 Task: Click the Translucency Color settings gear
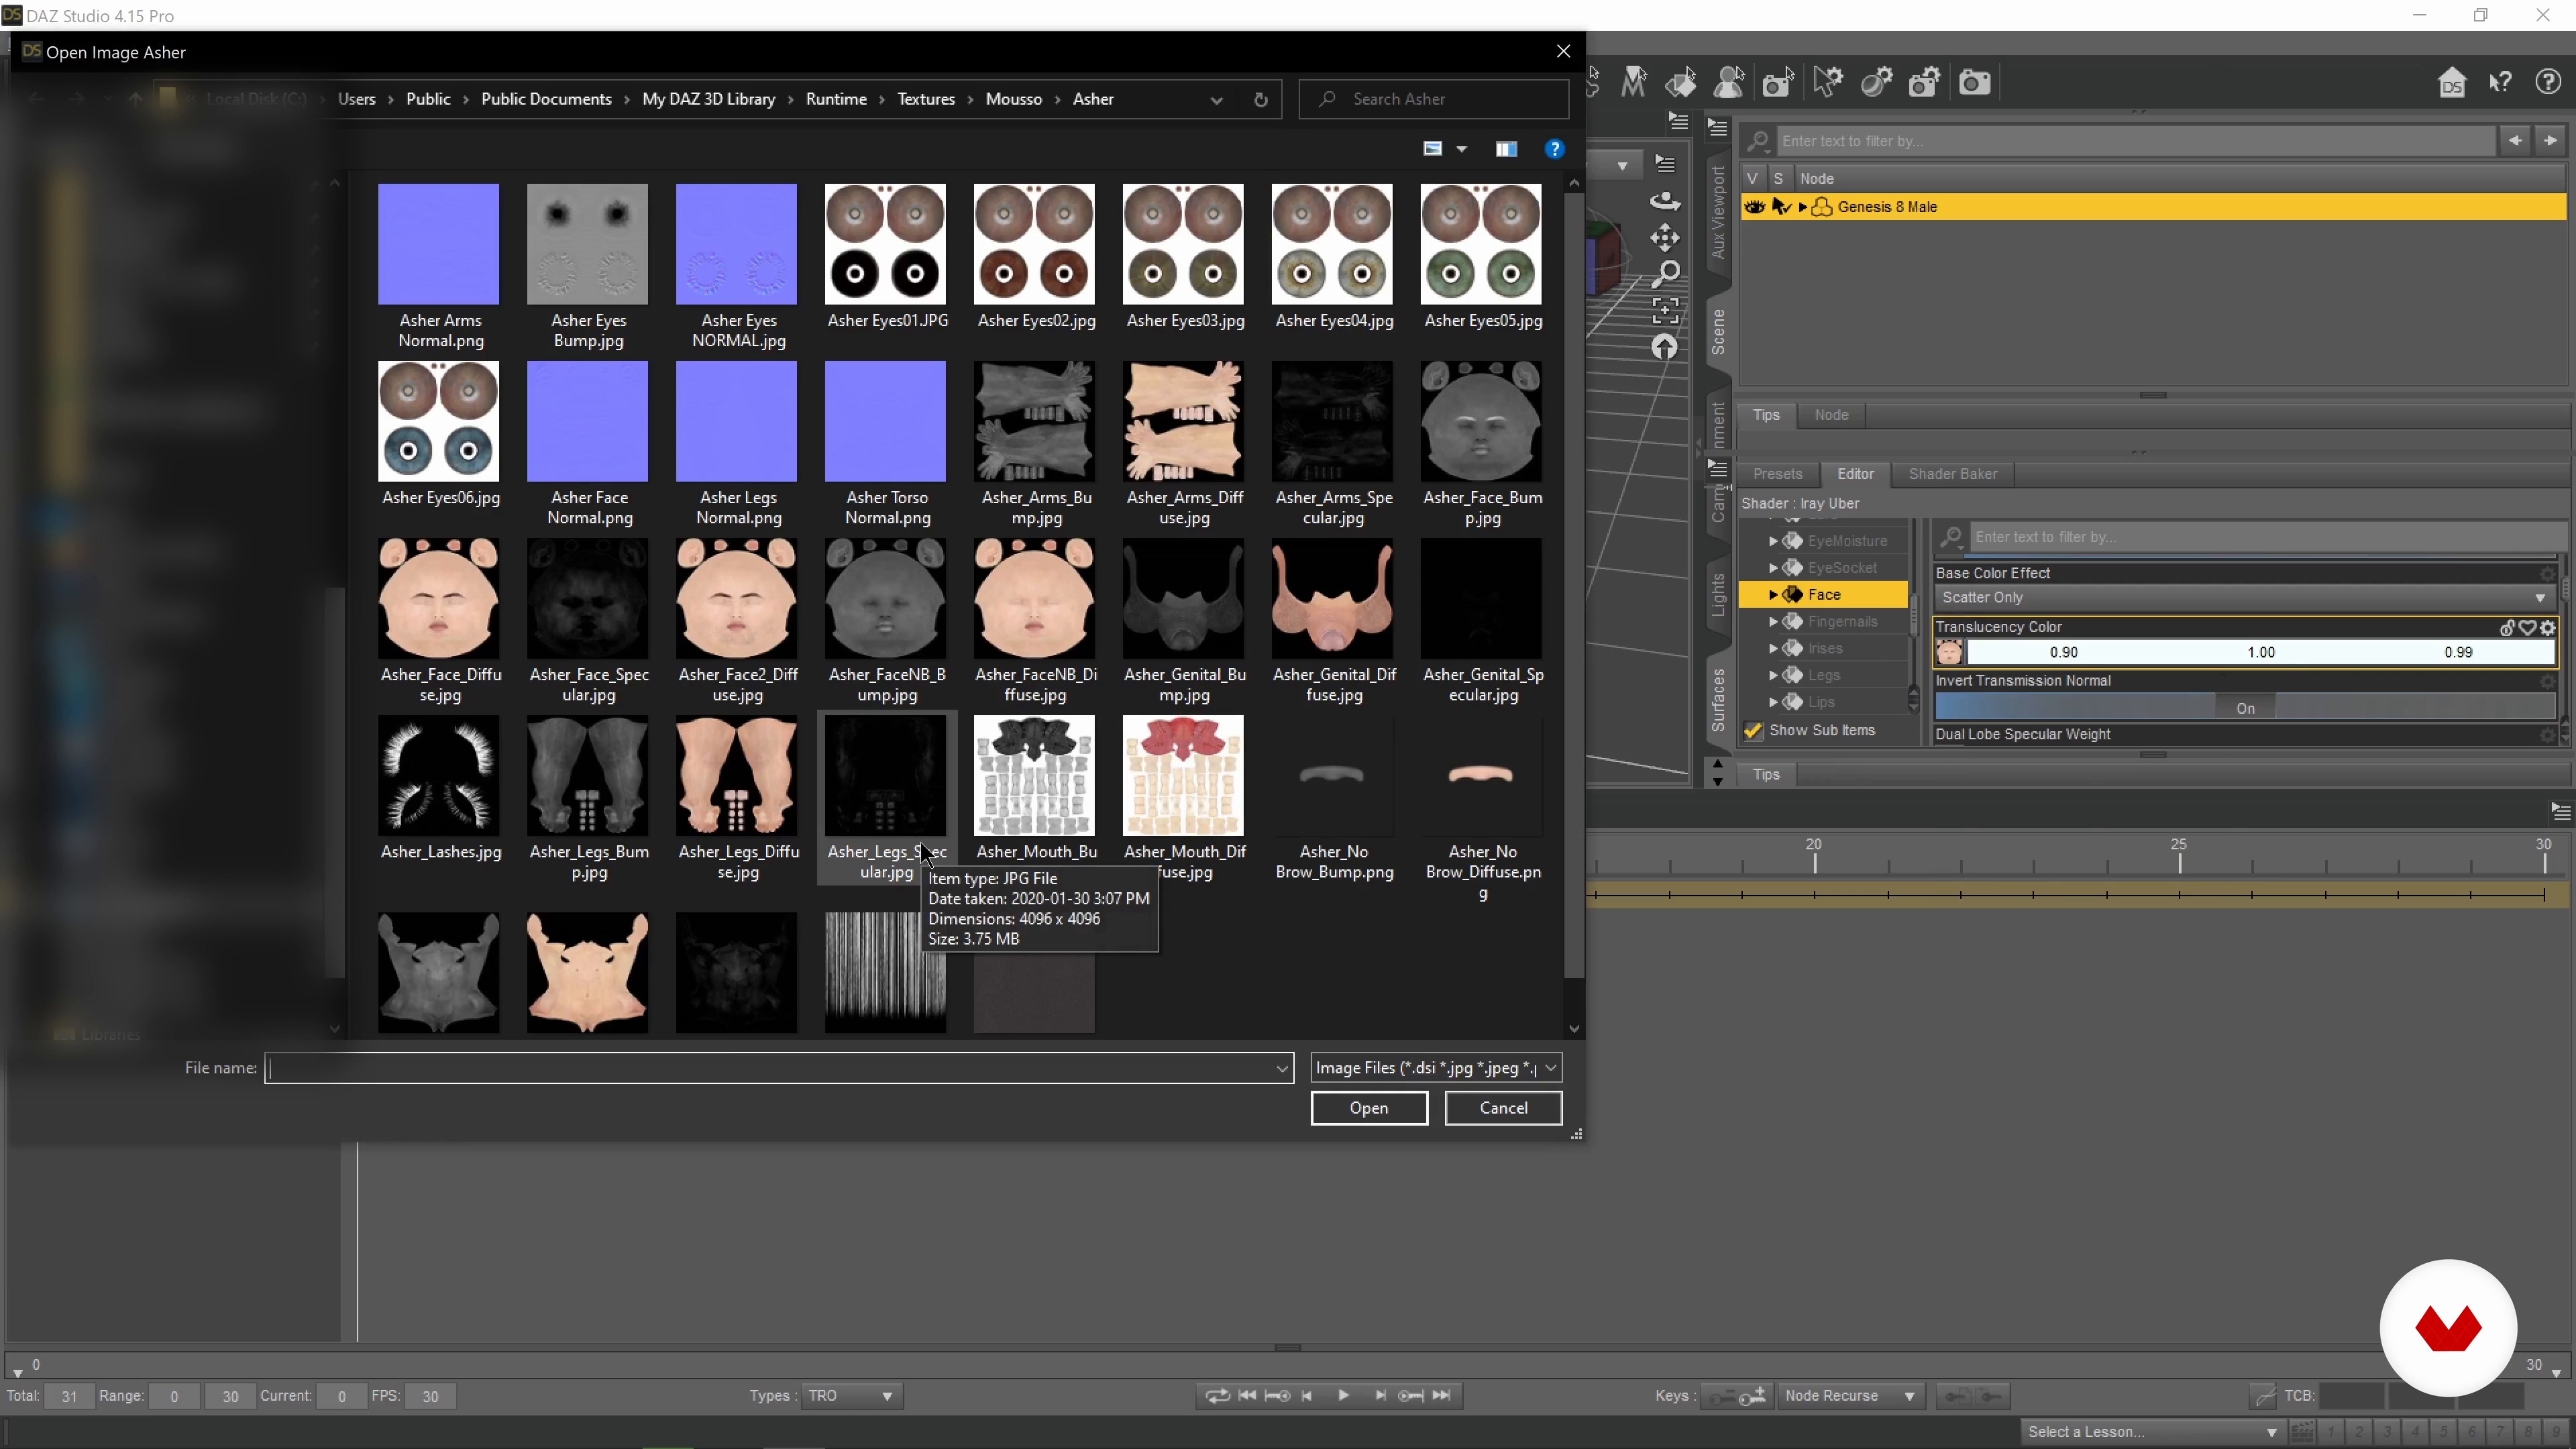pos(2548,628)
